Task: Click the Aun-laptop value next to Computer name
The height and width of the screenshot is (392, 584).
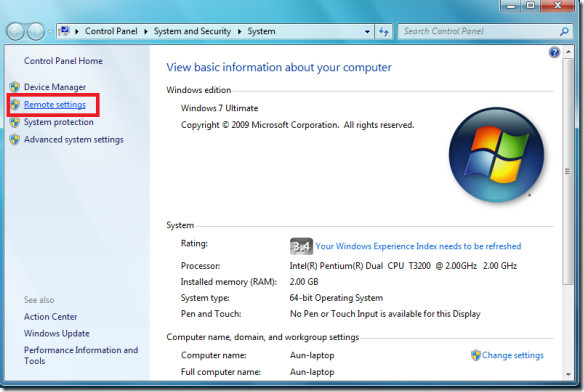Action: [x=312, y=355]
